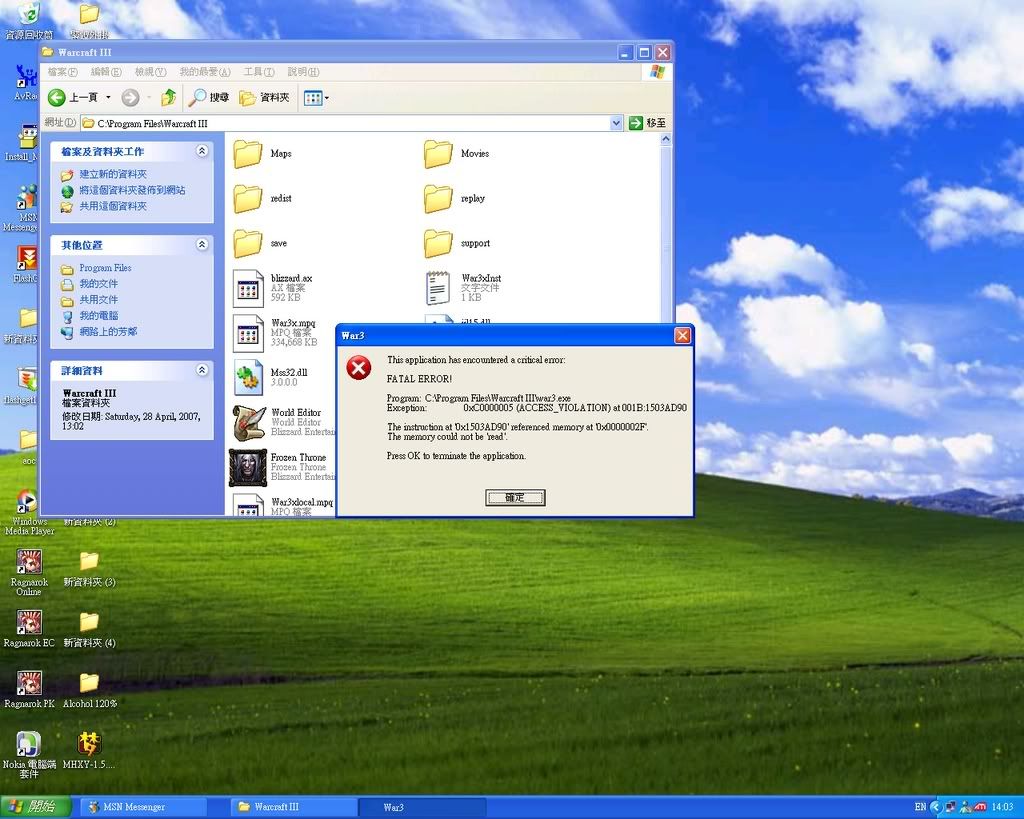Click the World Editor application icon
Screen dimensions: 1024x819
point(248,423)
